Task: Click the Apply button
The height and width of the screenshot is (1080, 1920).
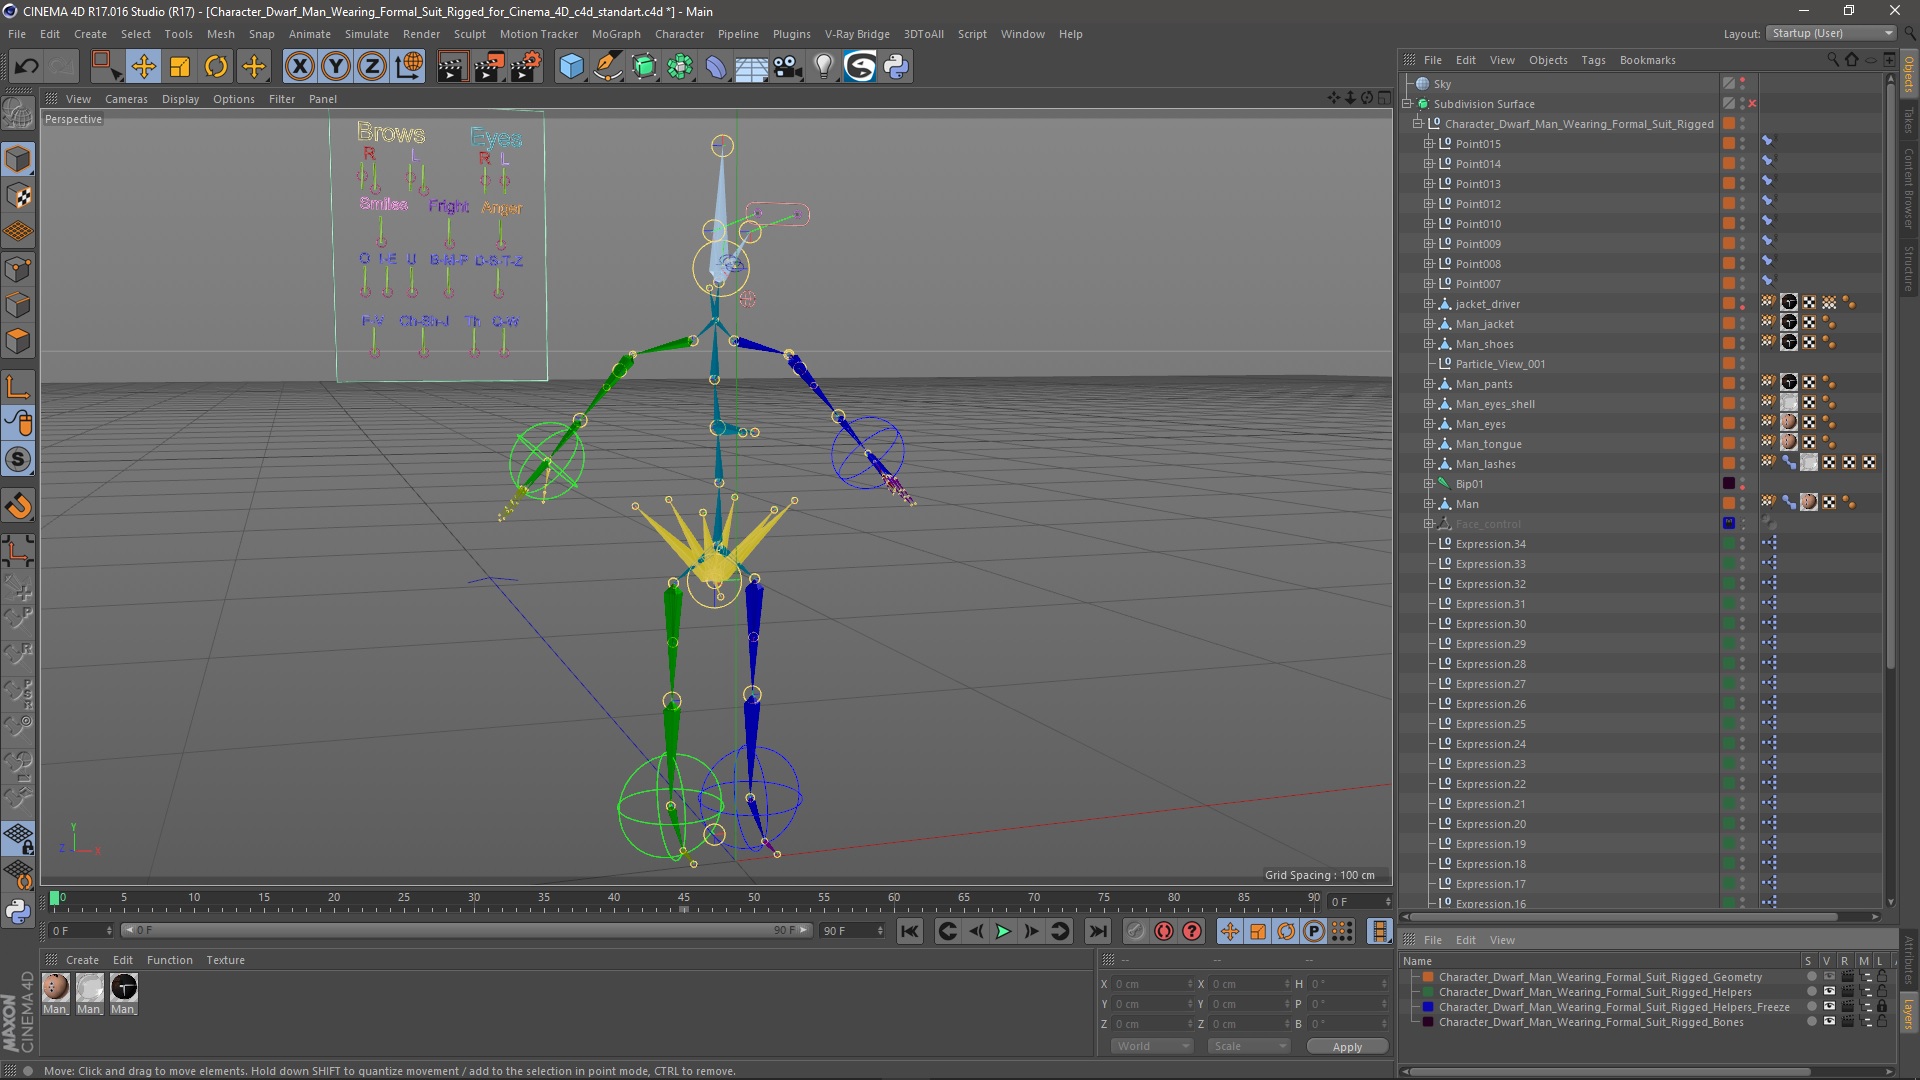Action: pyautogui.click(x=1347, y=1046)
